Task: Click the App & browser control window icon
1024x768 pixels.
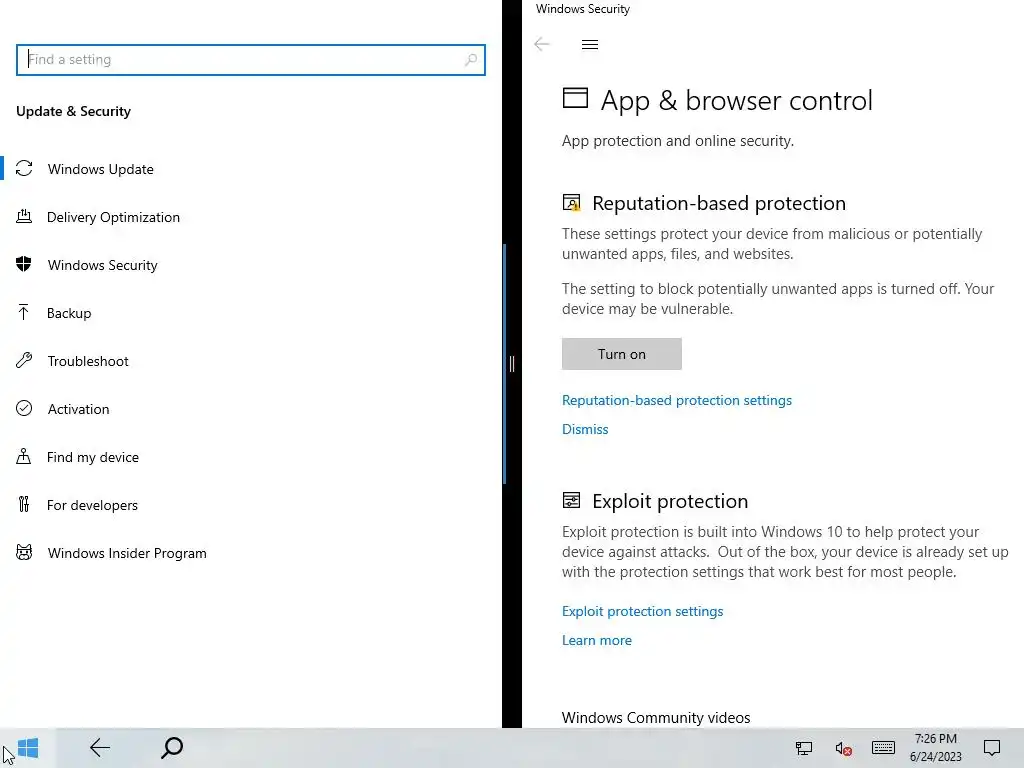Action: [x=575, y=98]
